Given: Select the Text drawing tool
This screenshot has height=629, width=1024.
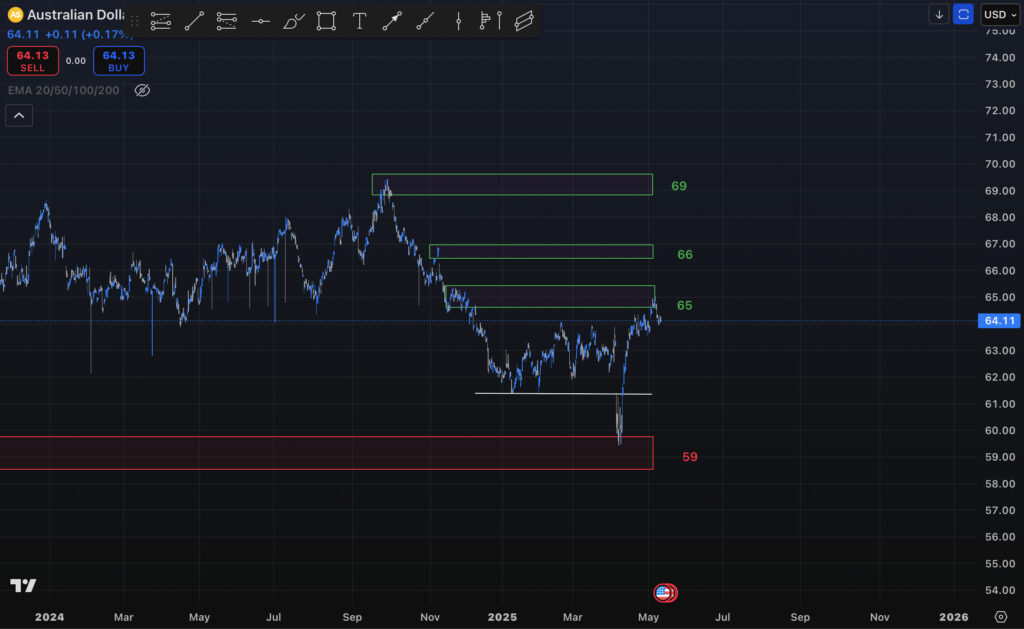Looking at the screenshot, I should 359,21.
